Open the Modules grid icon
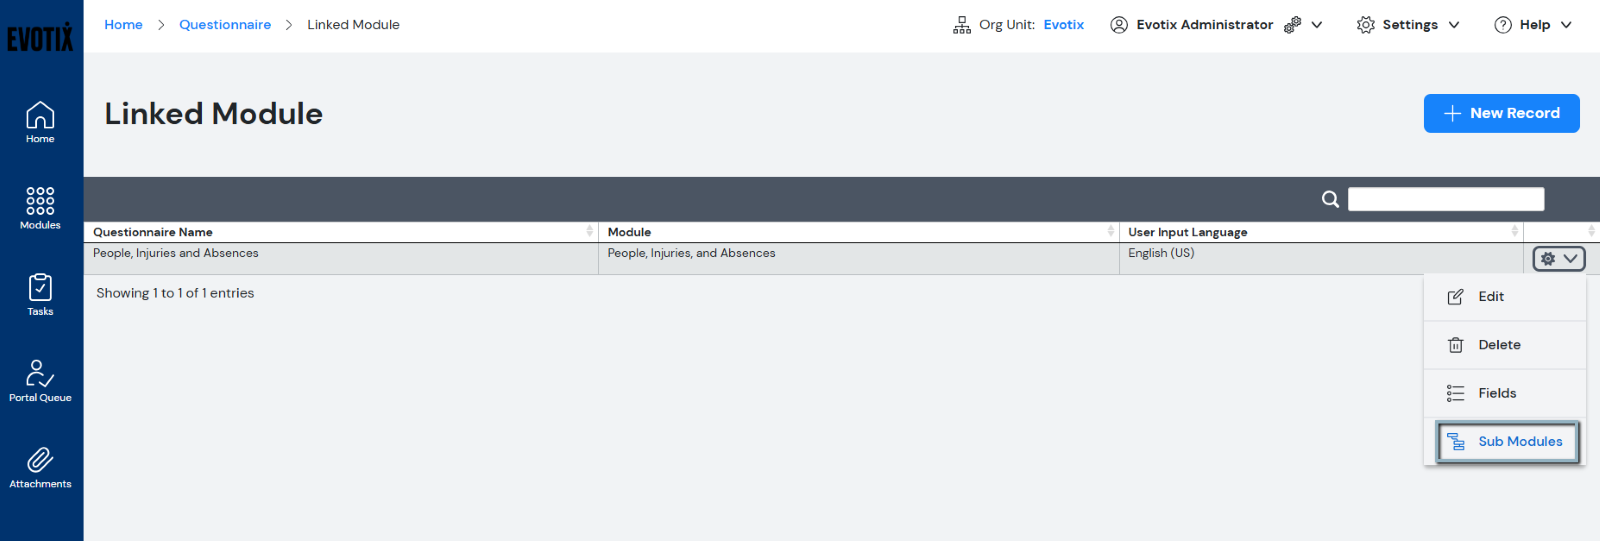Viewport: 1600px width, 541px height. pos(40,208)
